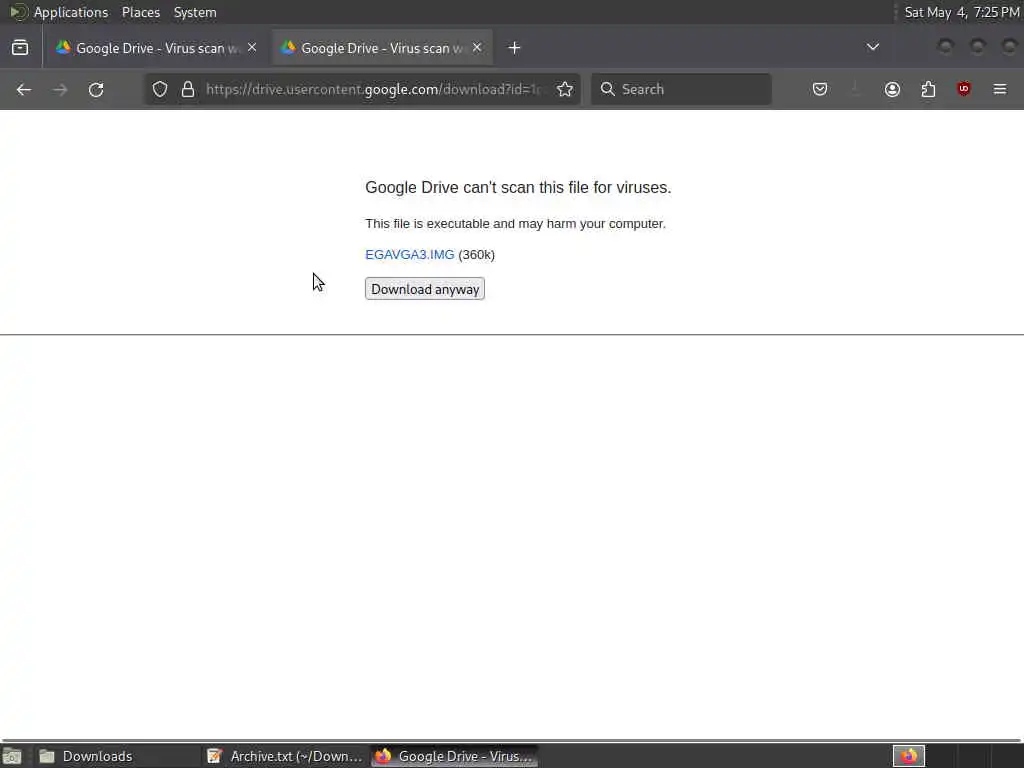Show site security padlock info
The height and width of the screenshot is (768, 1024).
tap(188, 89)
